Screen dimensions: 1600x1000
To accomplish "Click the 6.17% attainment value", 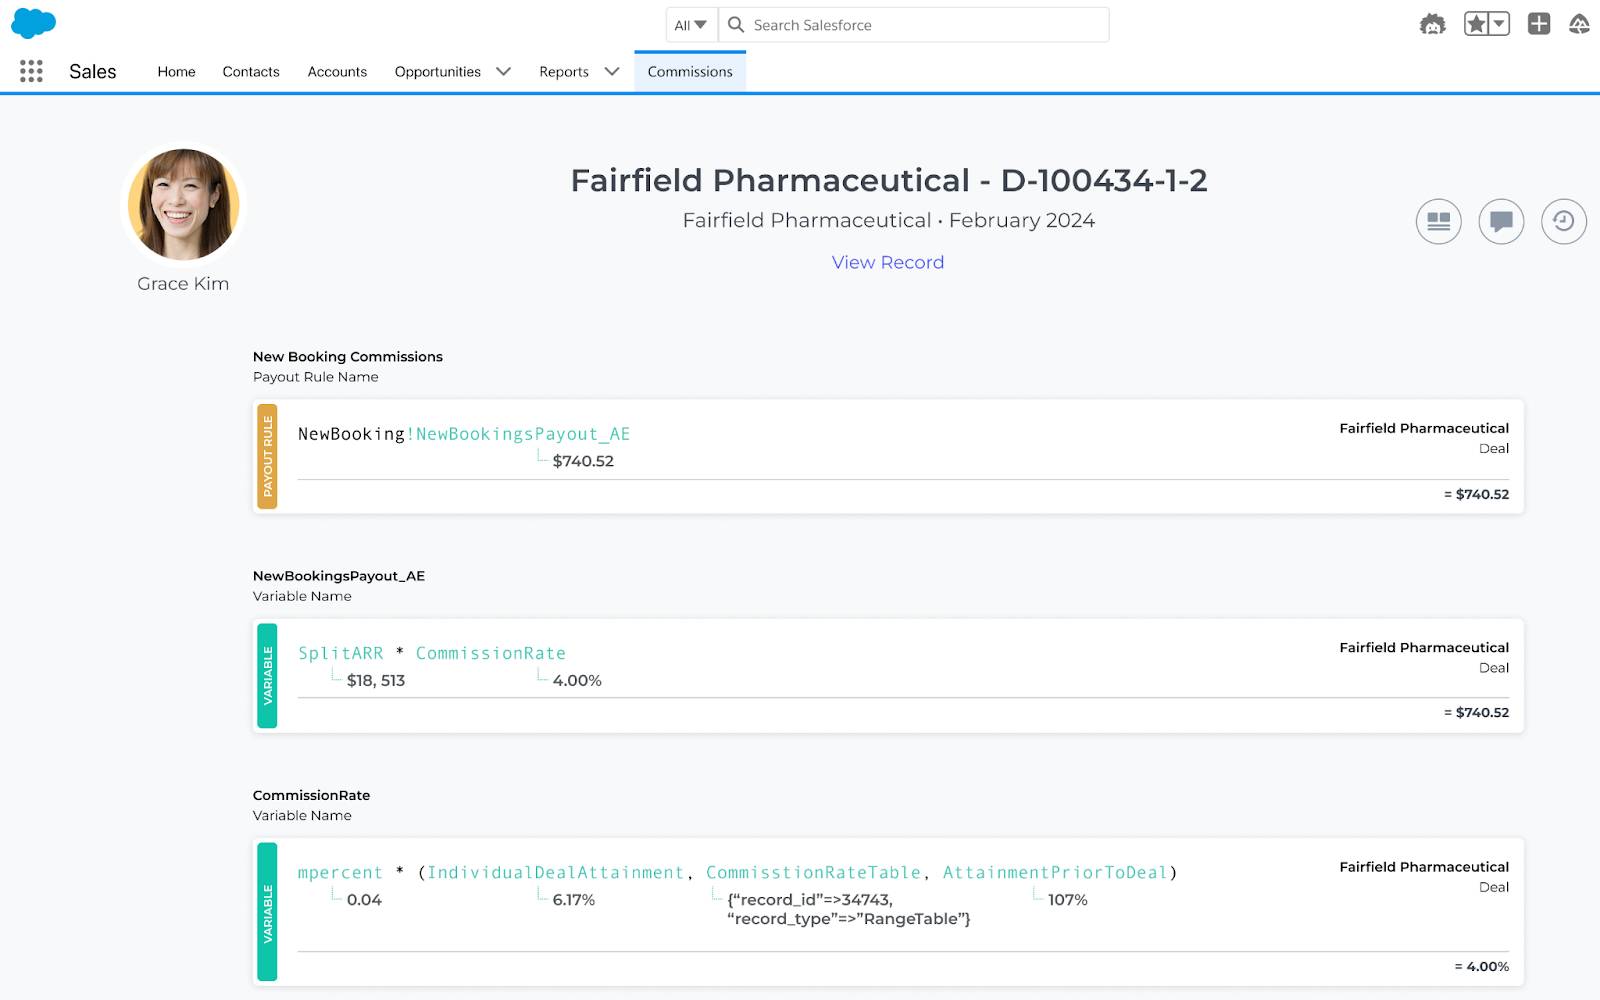I will tap(574, 900).
